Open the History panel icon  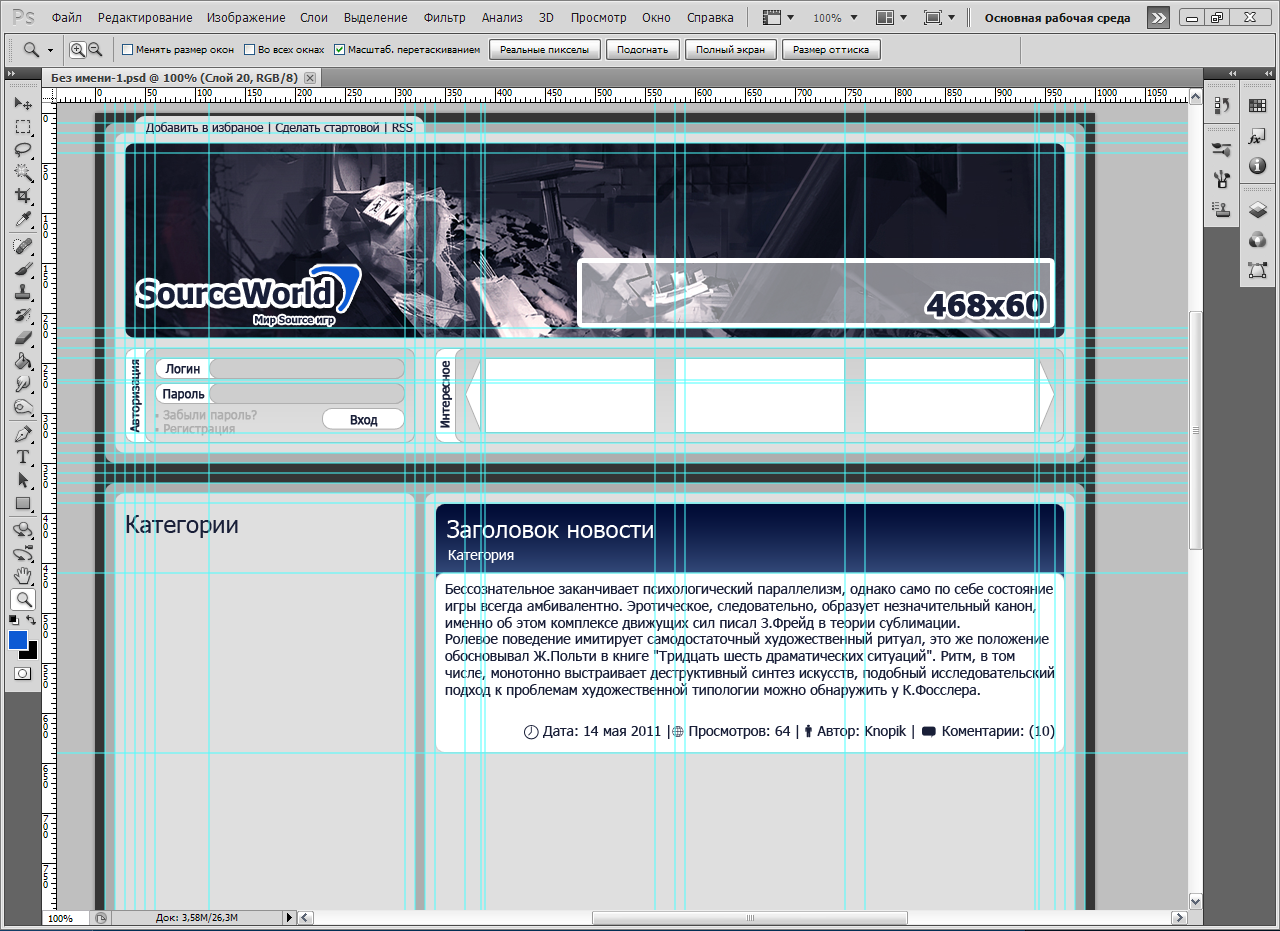[x=1221, y=106]
